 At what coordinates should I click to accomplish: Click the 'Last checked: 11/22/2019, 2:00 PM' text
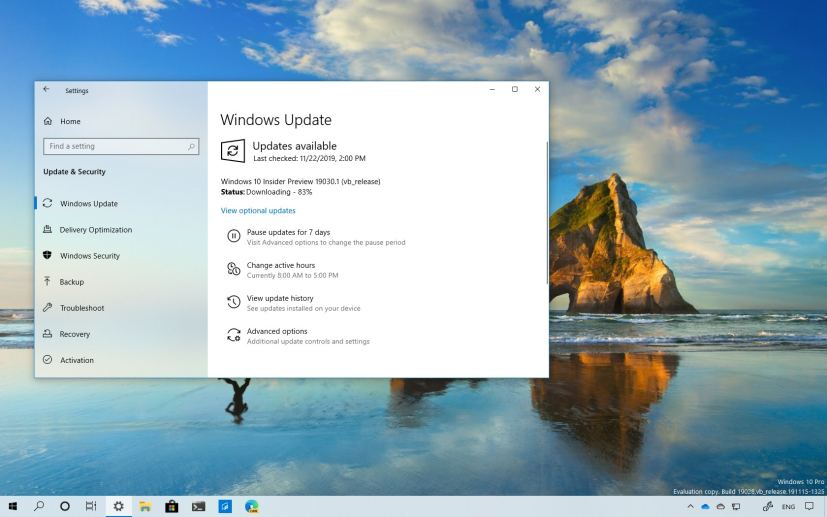(x=309, y=158)
